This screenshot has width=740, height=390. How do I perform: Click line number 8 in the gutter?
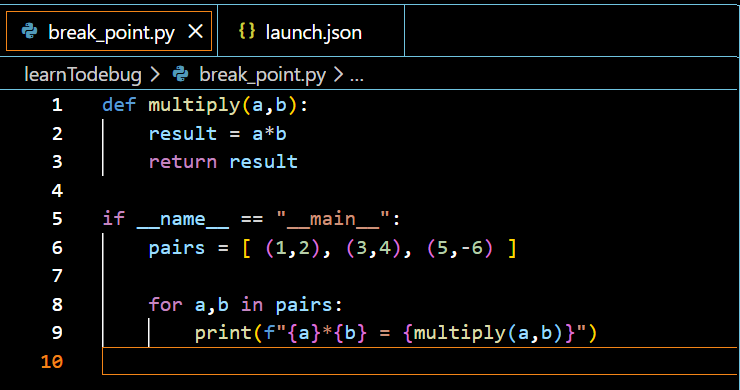(57, 304)
